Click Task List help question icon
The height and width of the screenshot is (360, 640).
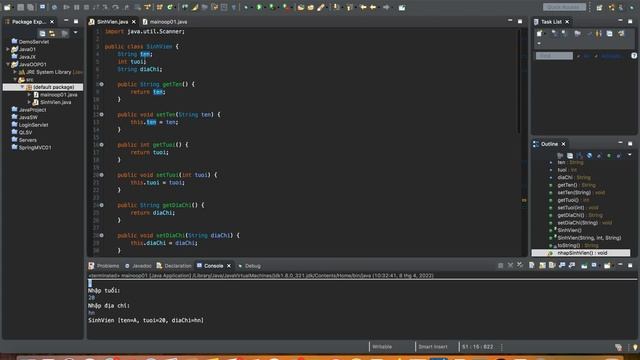click(x=634, y=56)
